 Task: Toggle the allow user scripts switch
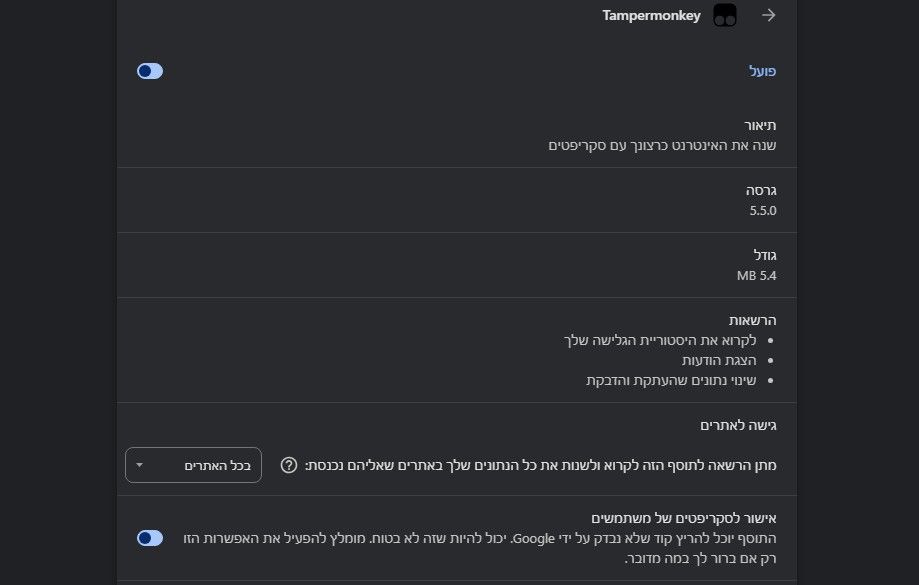150,538
